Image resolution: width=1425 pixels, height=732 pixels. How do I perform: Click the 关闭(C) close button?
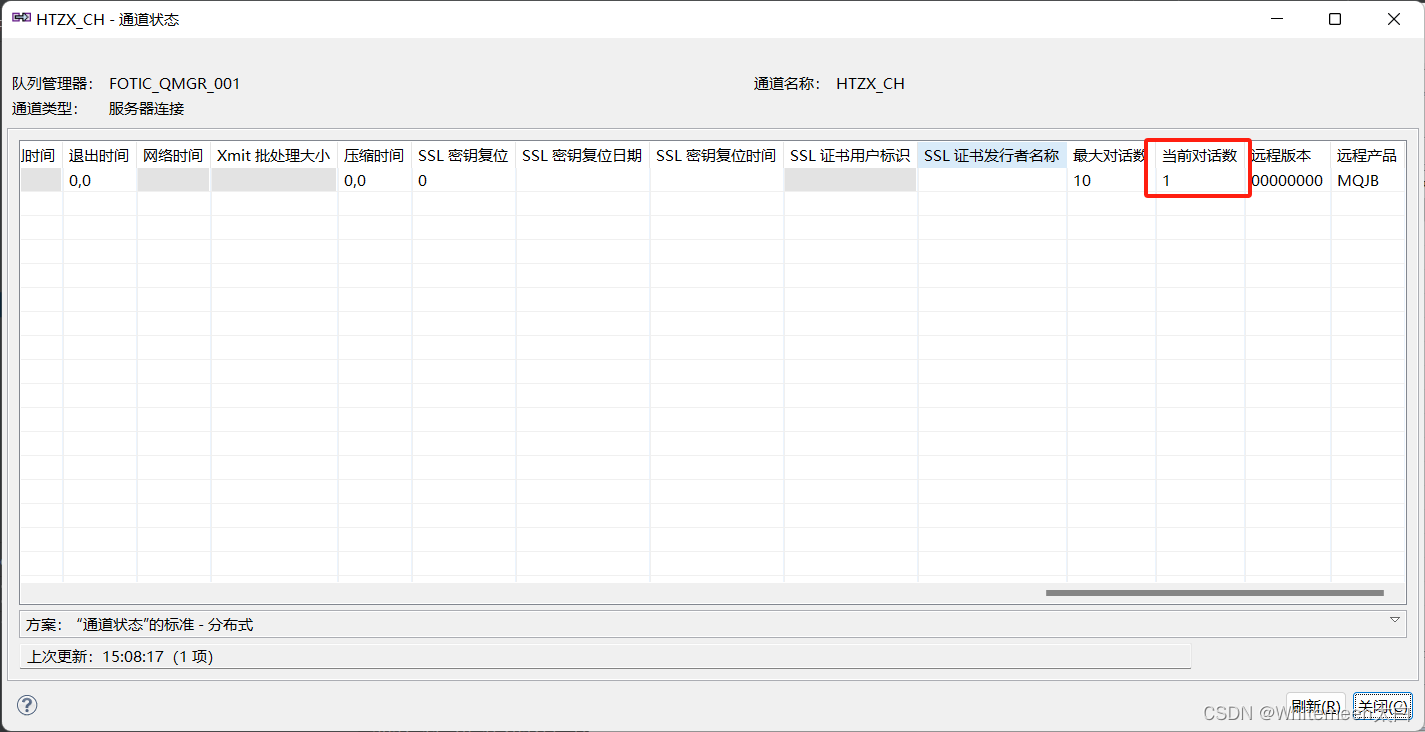coord(1383,706)
